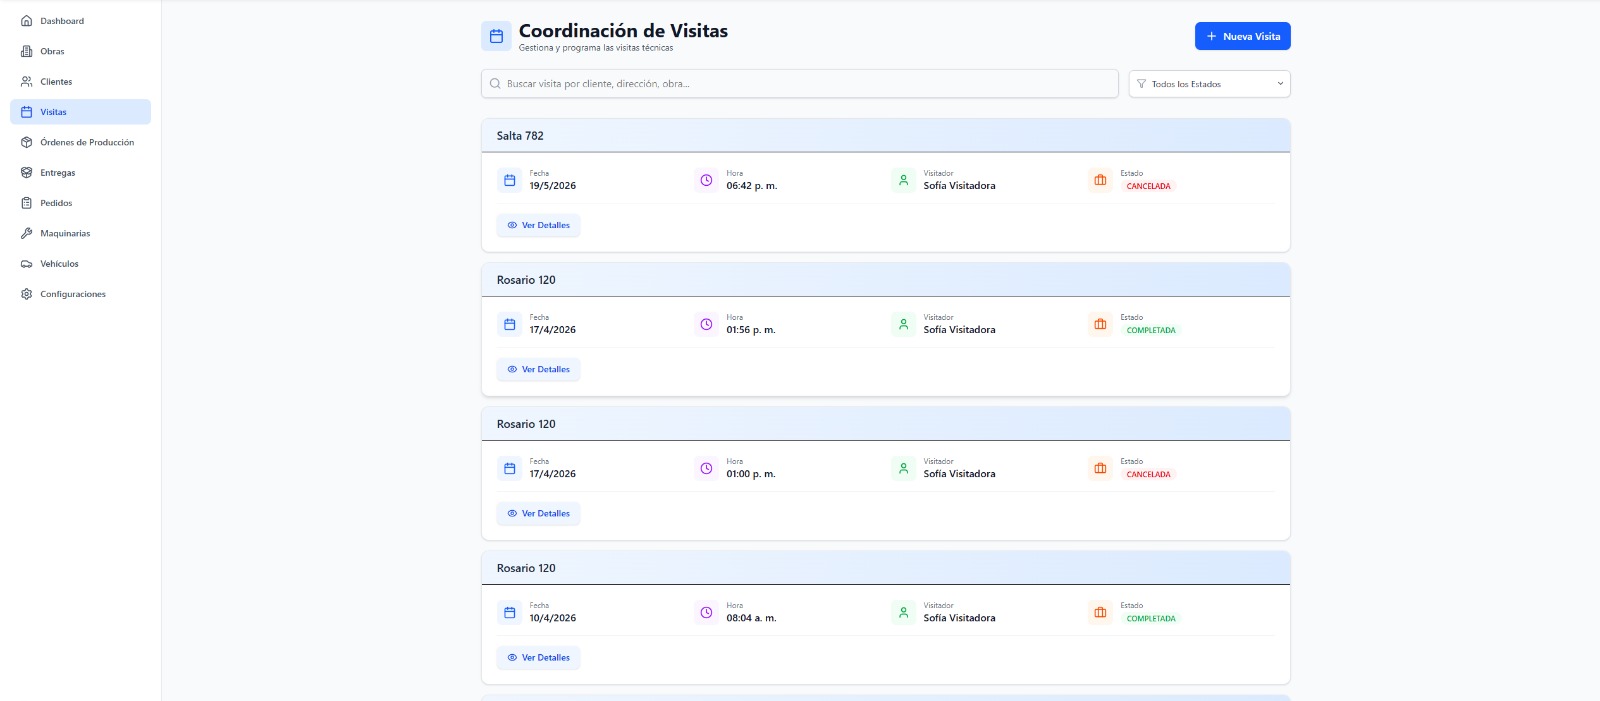Navigate to Entregas
The width and height of the screenshot is (1600, 701).
point(80,173)
